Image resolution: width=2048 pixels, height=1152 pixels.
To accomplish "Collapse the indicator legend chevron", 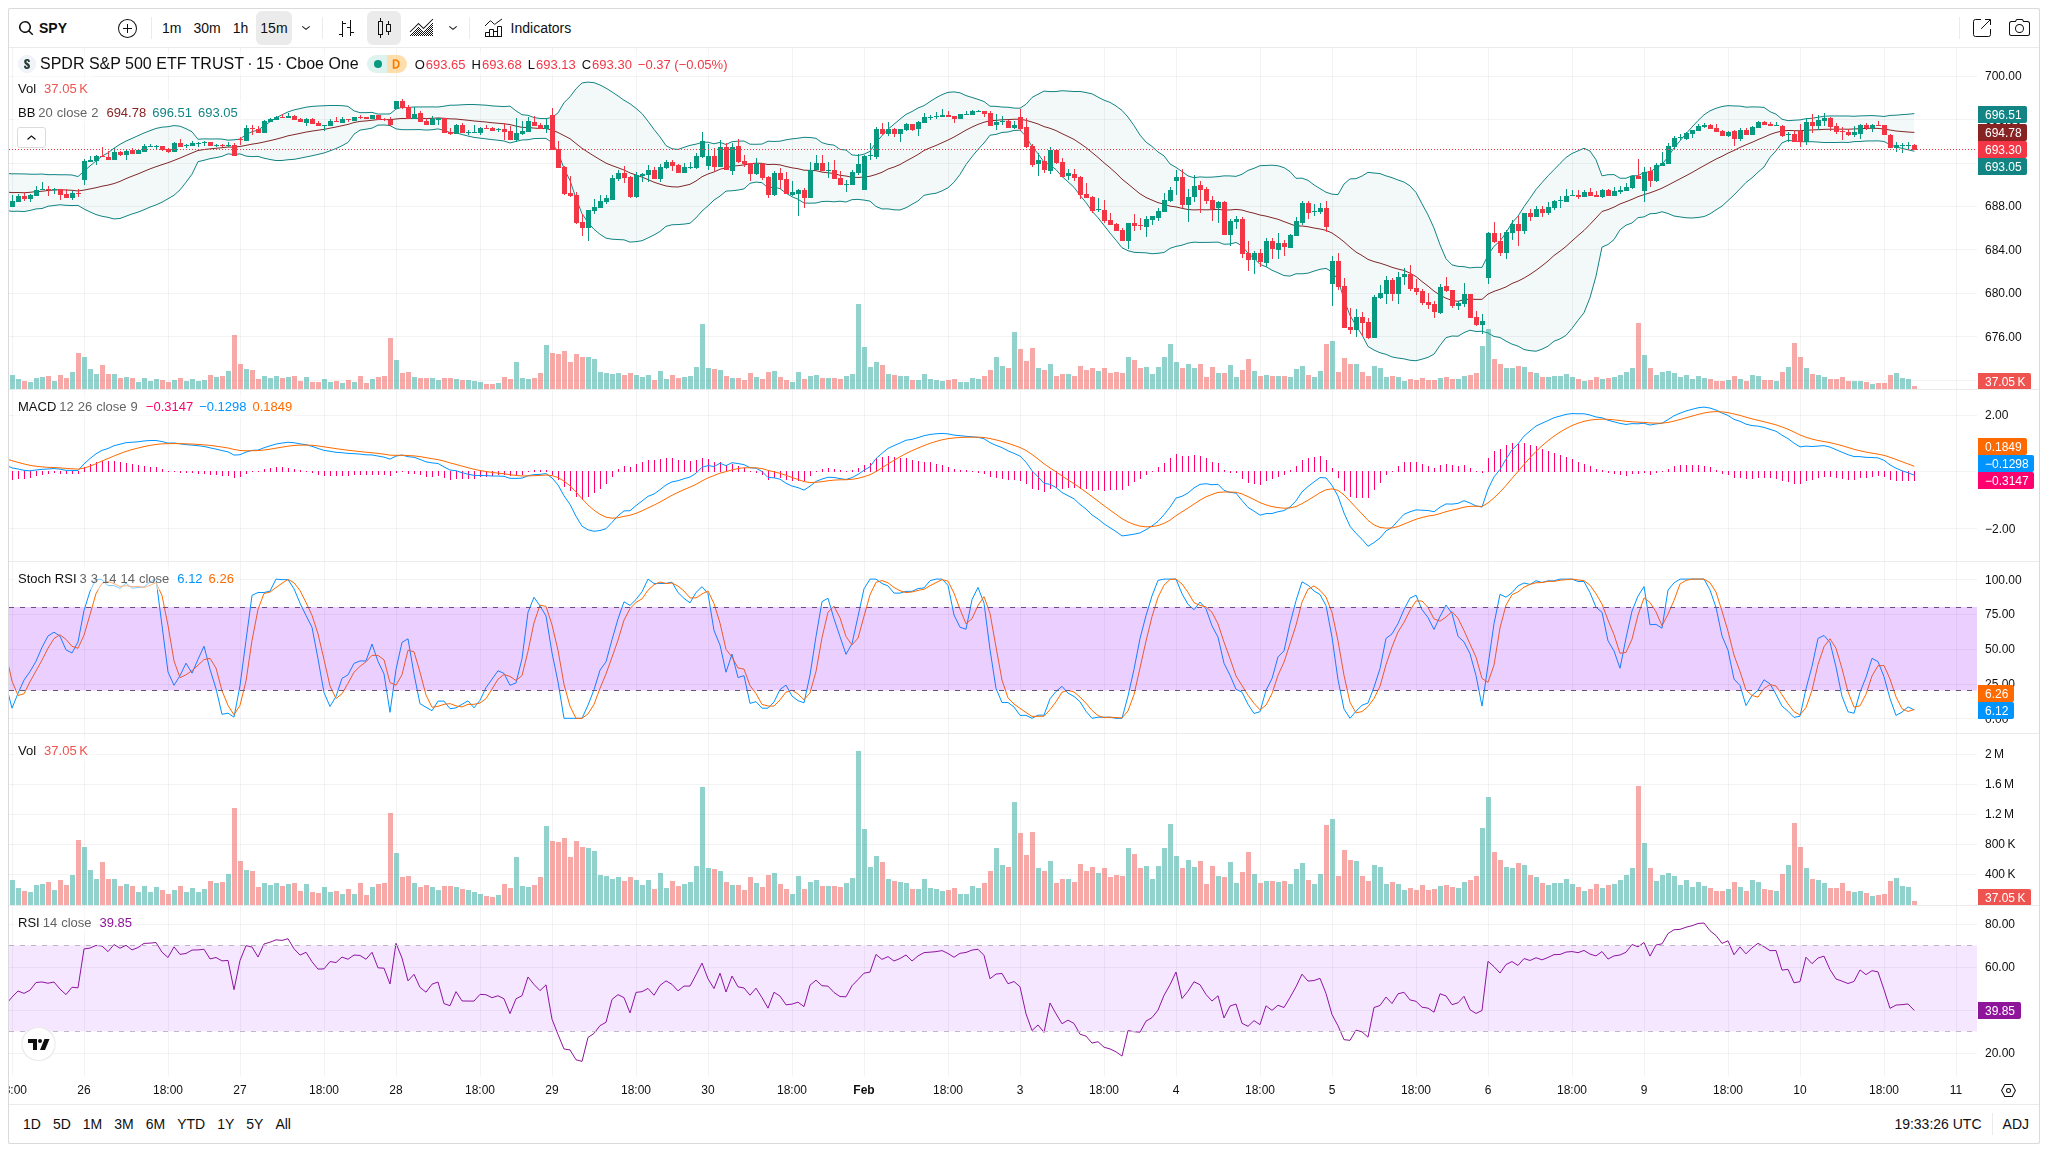I will (31, 137).
